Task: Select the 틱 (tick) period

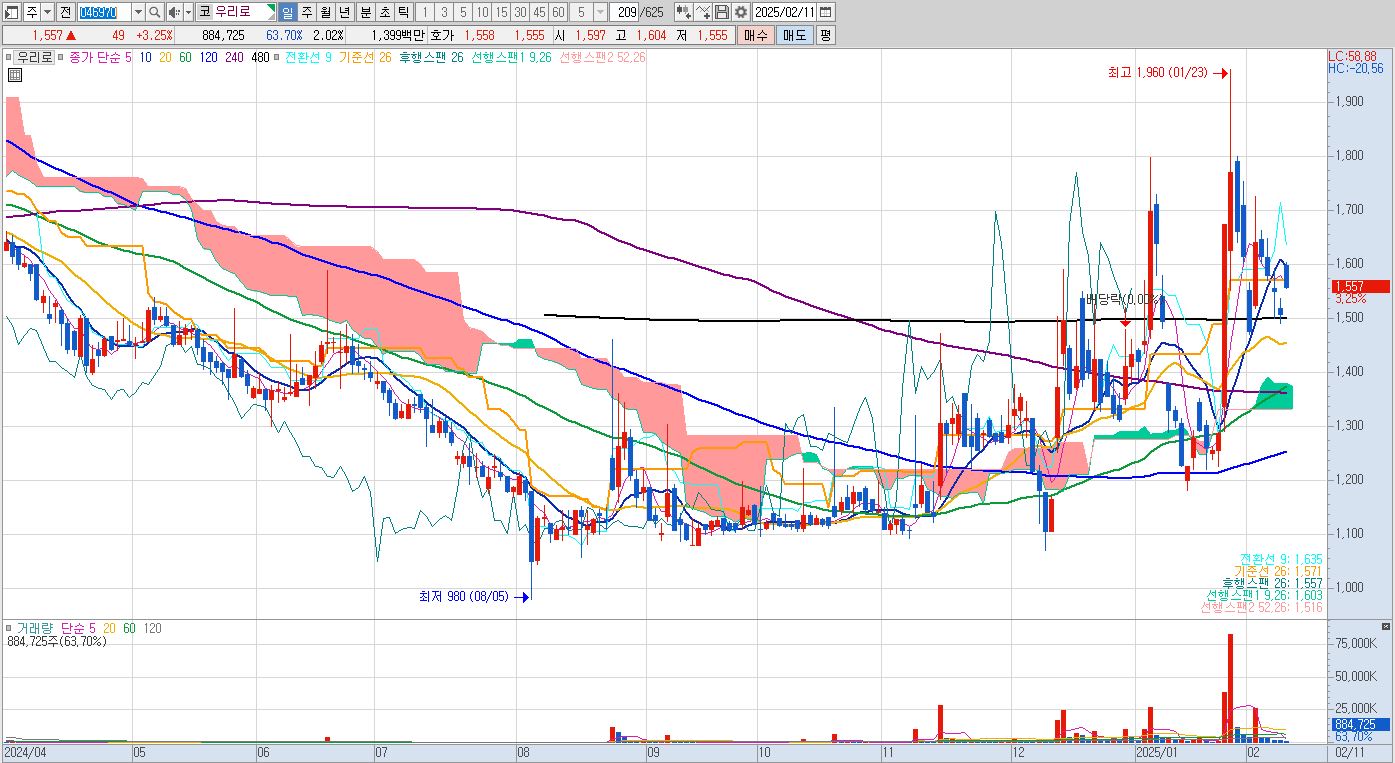Action: point(402,12)
